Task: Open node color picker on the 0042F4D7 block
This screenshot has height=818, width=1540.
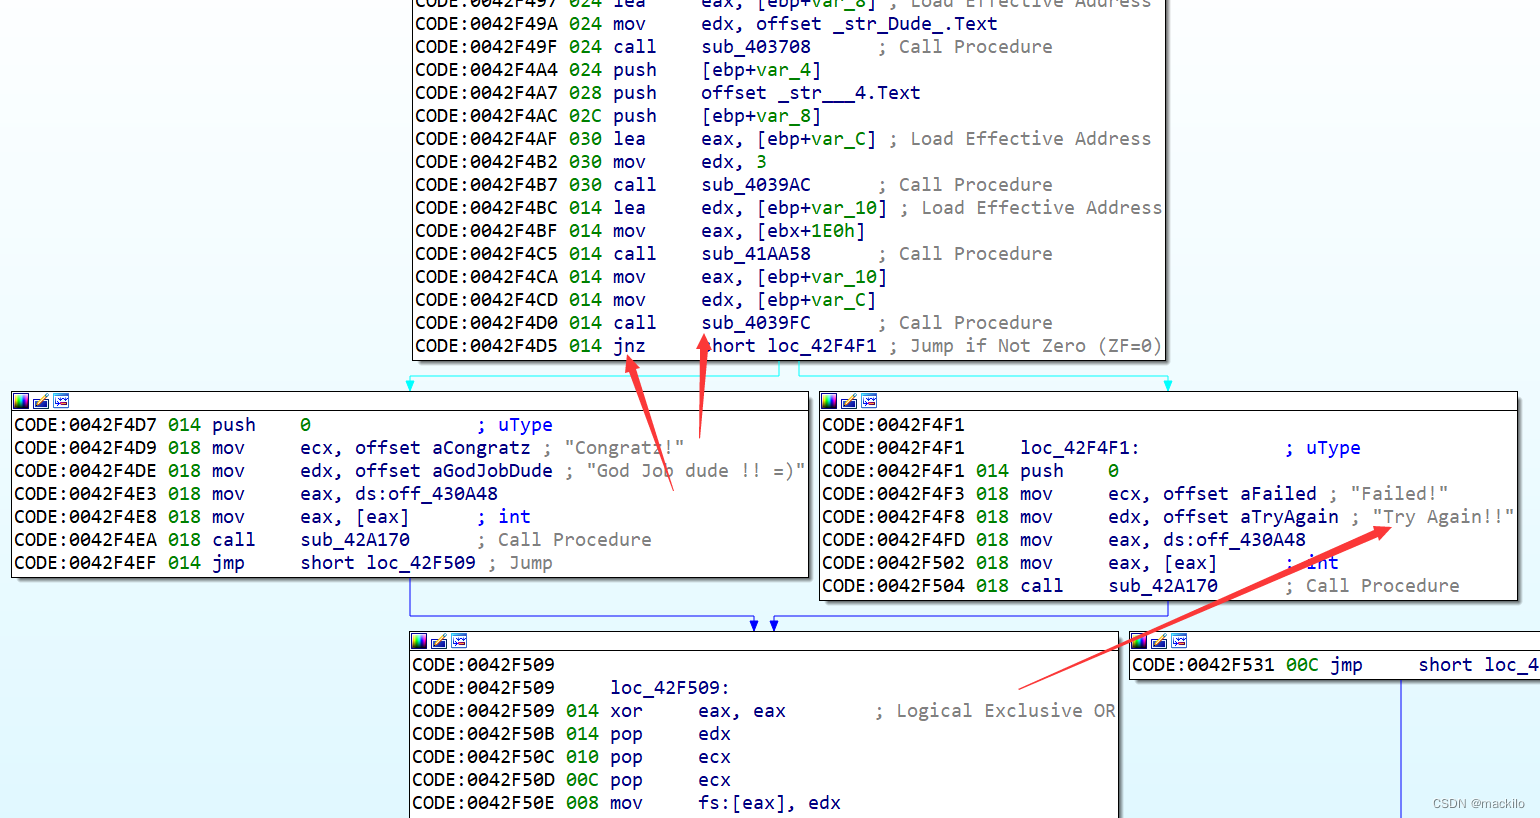Action: (21, 401)
